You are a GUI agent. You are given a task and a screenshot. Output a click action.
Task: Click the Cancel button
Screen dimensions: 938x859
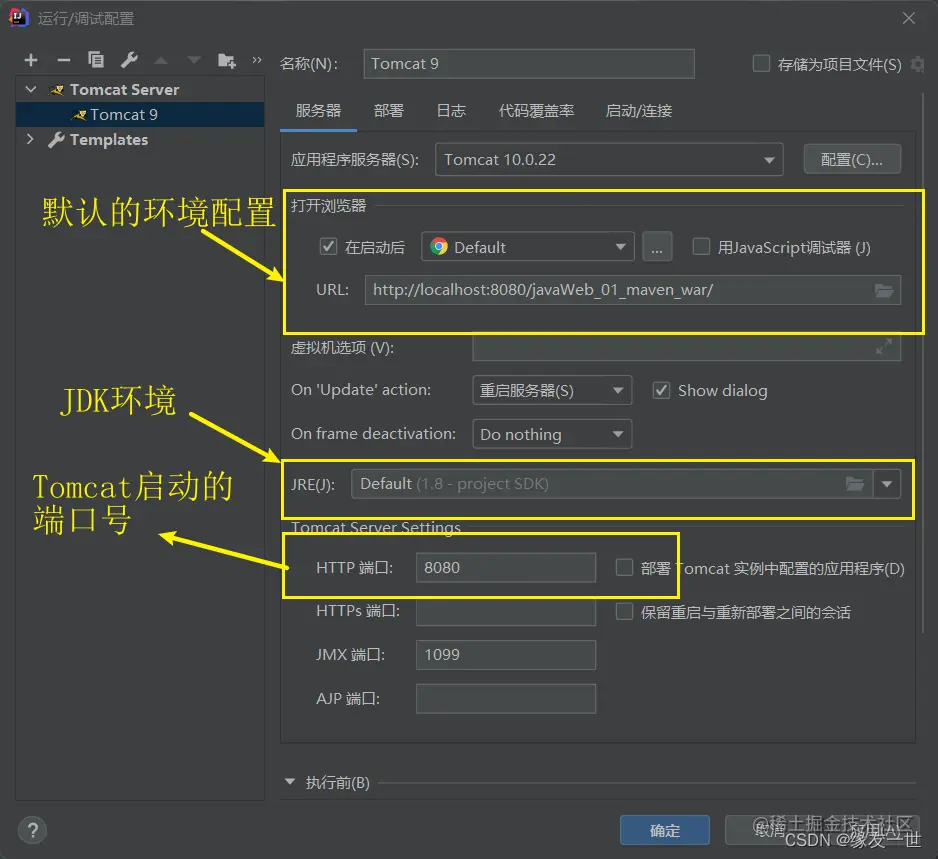click(x=769, y=830)
